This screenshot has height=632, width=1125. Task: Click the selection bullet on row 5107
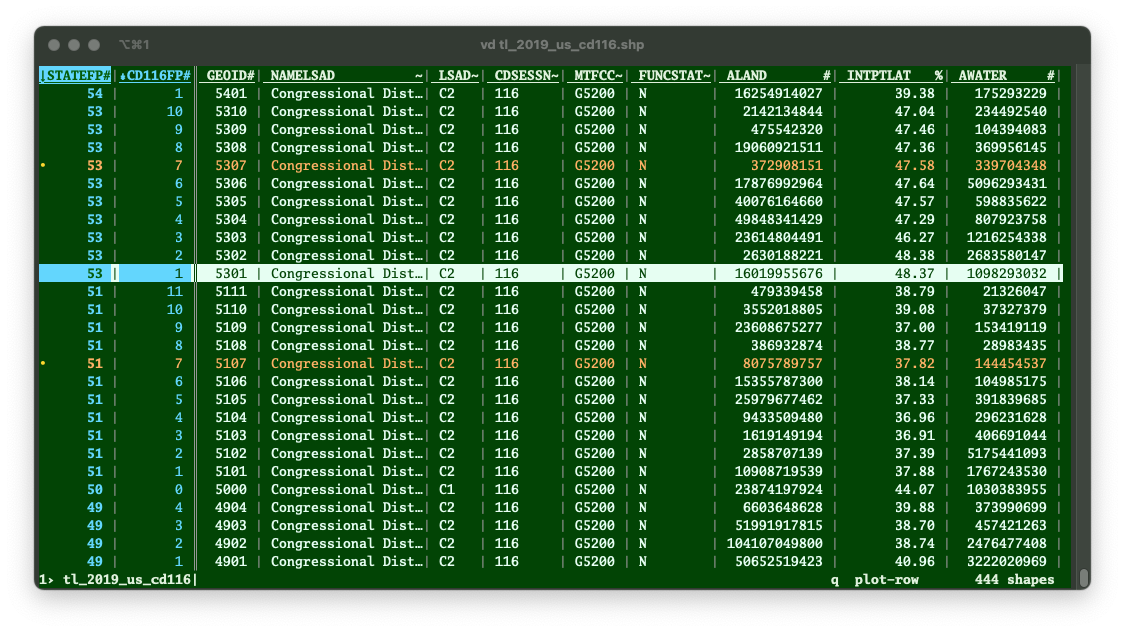pyautogui.click(x=43, y=363)
